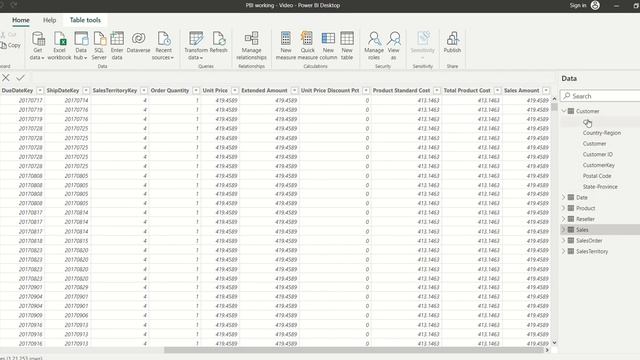Open Unit Price column filter dropdown
The width and height of the screenshot is (640, 360).
click(235, 91)
